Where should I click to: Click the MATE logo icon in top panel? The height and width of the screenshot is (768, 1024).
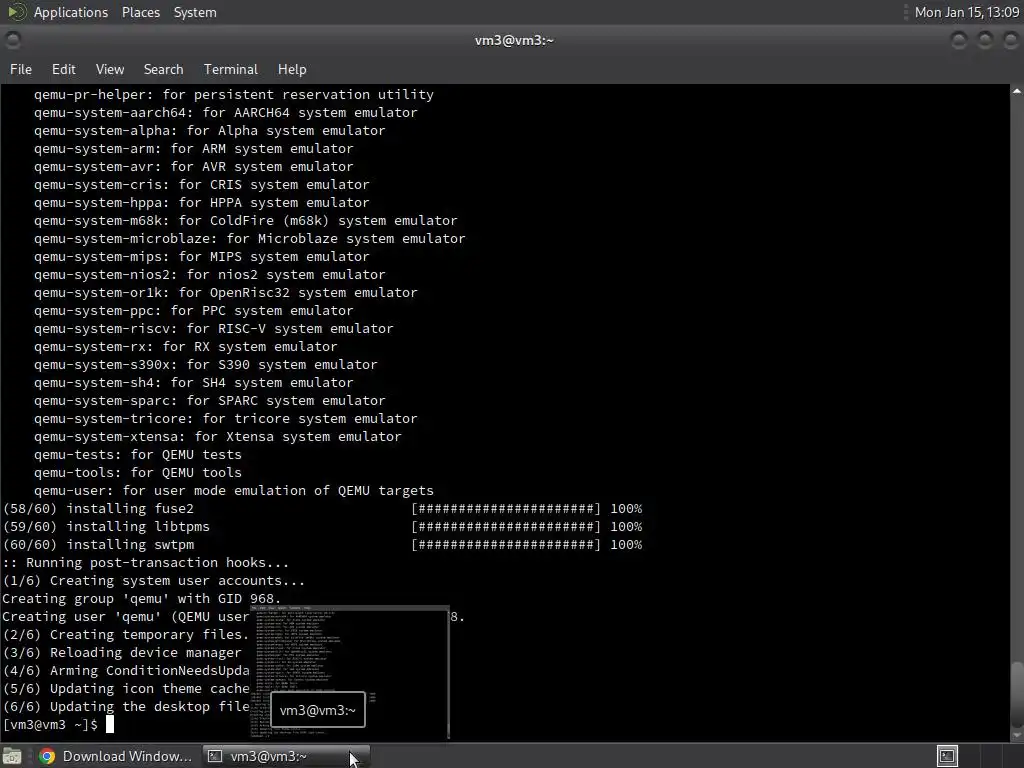click(16, 12)
